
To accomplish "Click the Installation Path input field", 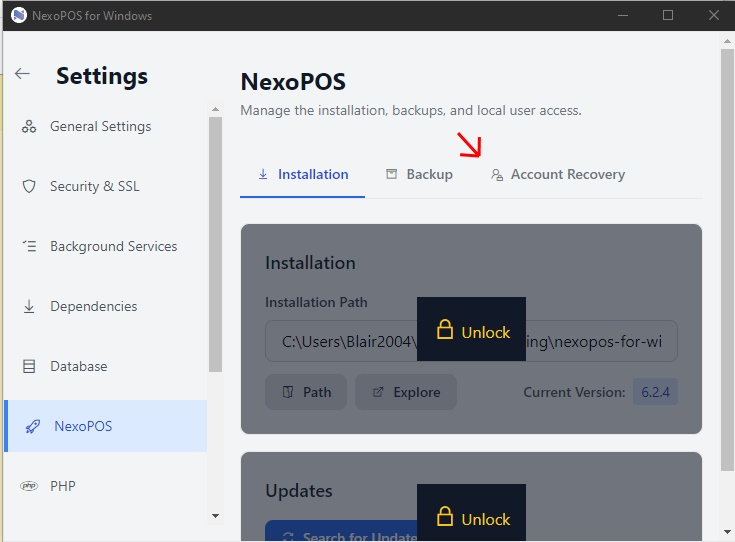I will [x=472, y=341].
